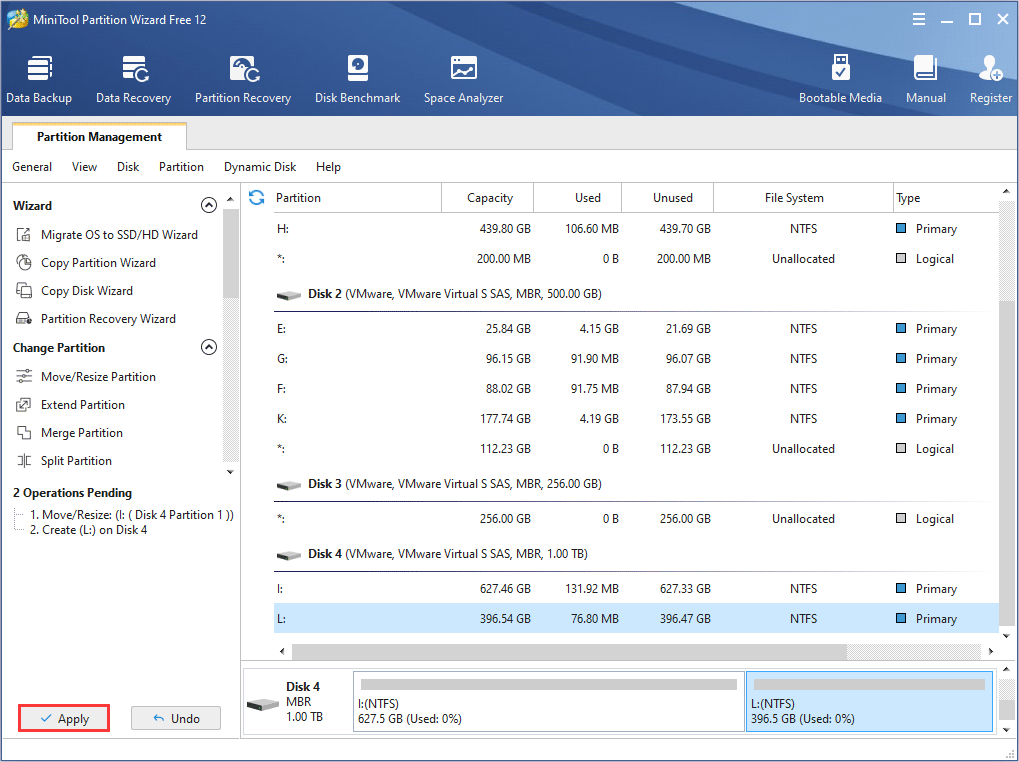1019x762 pixels.
Task: Select the K: partition row
Action: (x=636, y=418)
